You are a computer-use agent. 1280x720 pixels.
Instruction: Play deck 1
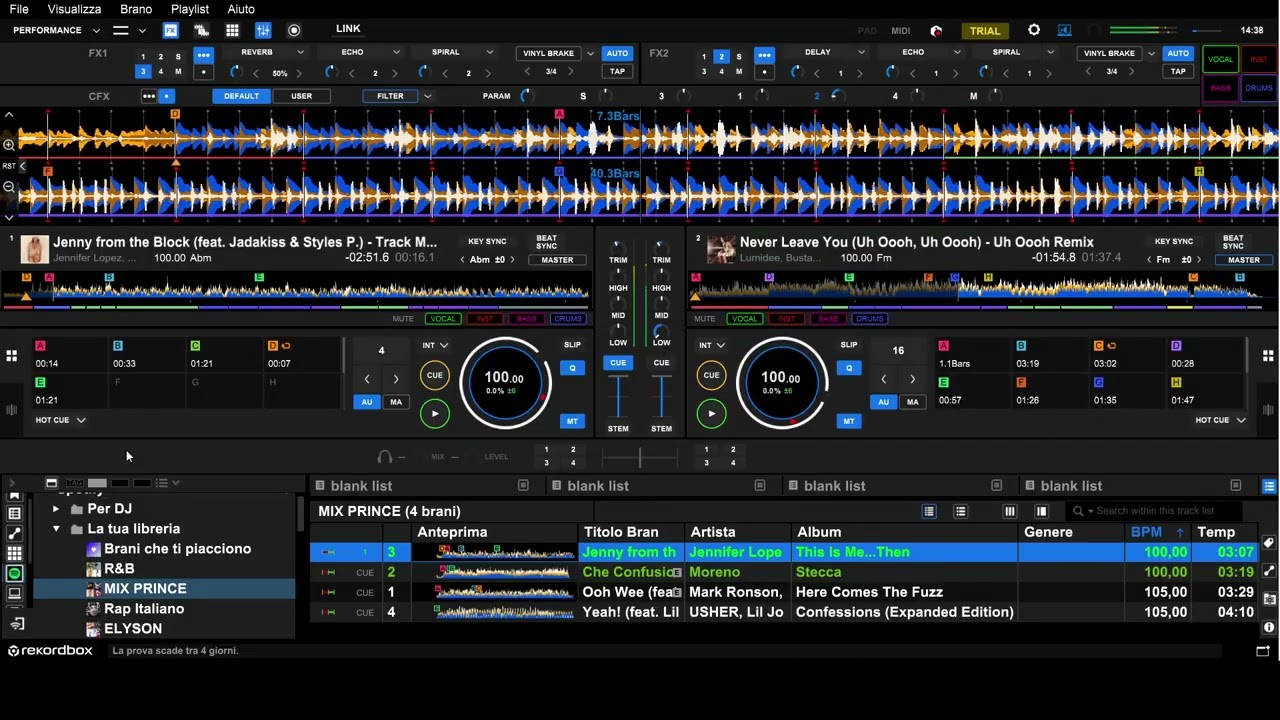[x=435, y=413]
